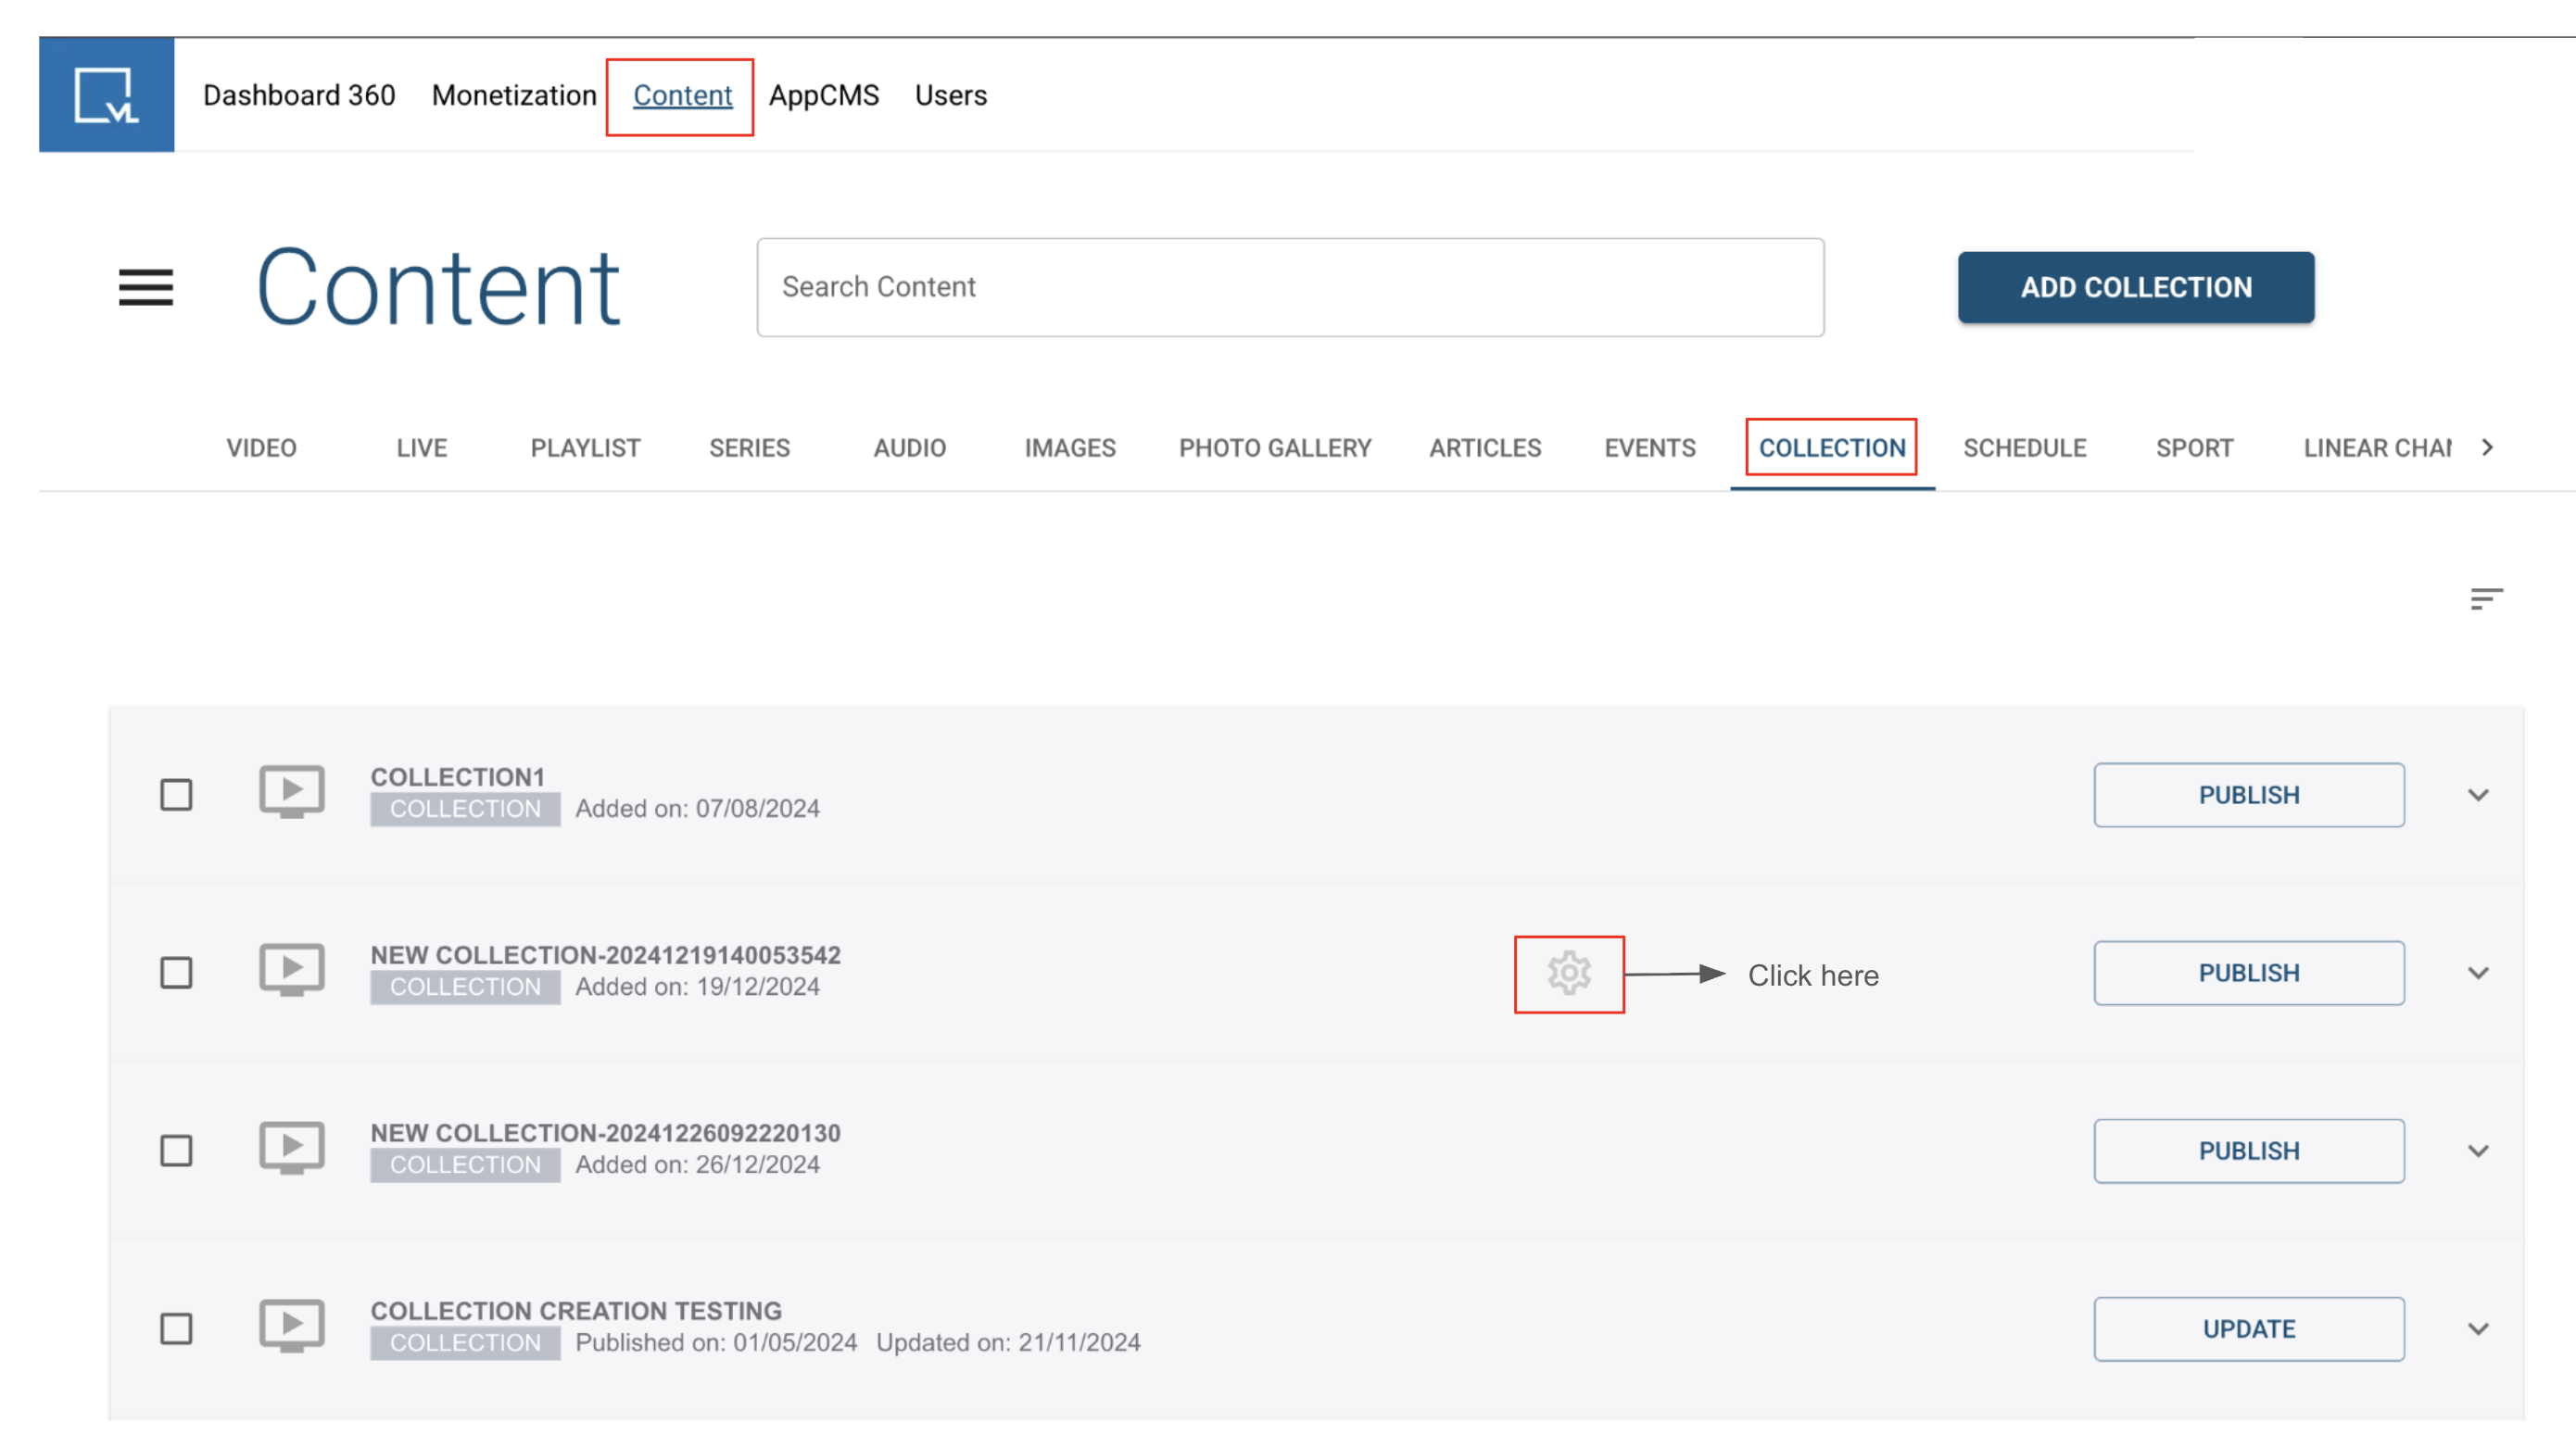
Task: Click video icon of NEW COLLECTION-20241219140053542
Action: click(292, 970)
